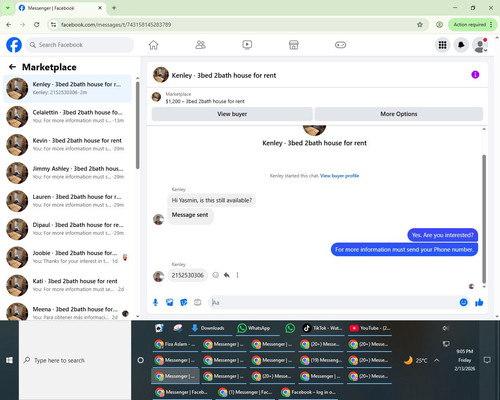Go back in browser

pyautogui.click(x=9, y=24)
